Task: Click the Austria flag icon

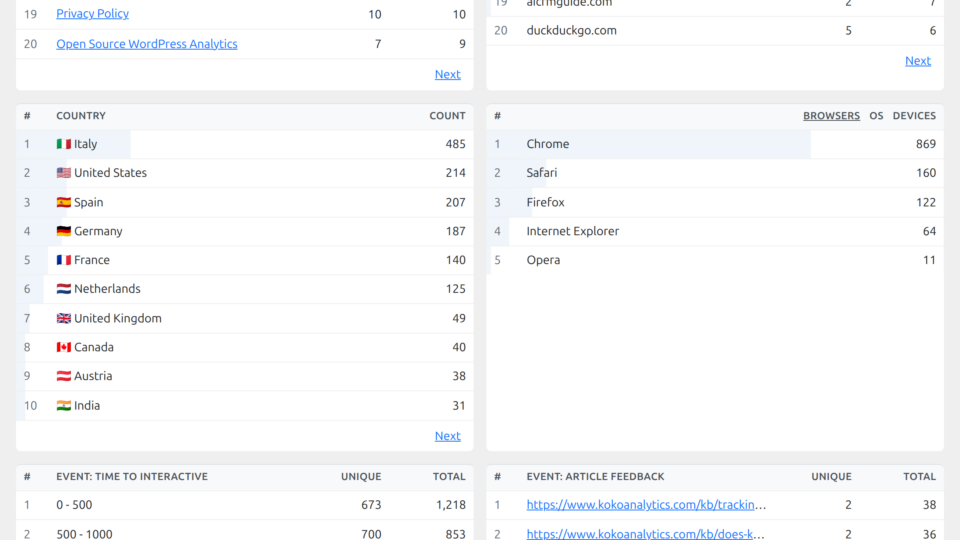Action: click(64, 376)
